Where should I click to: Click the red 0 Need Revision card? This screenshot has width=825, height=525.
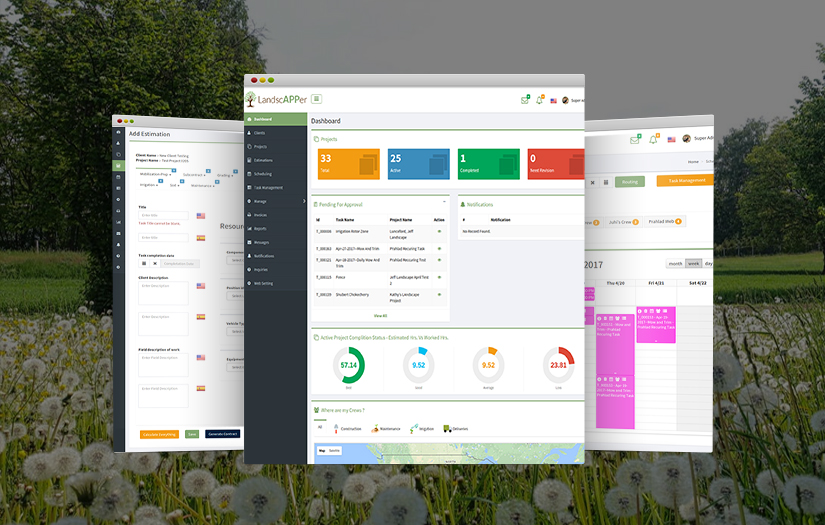pos(556,164)
